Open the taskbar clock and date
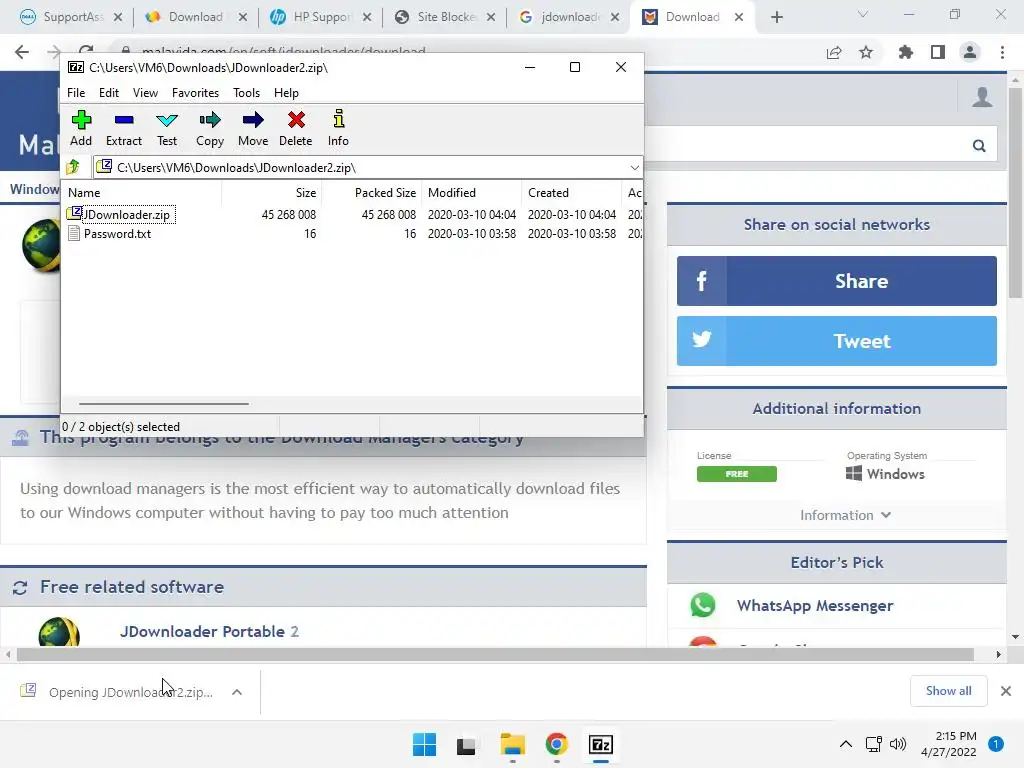Image resolution: width=1024 pixels, height=768 pixels. [949, 744]
